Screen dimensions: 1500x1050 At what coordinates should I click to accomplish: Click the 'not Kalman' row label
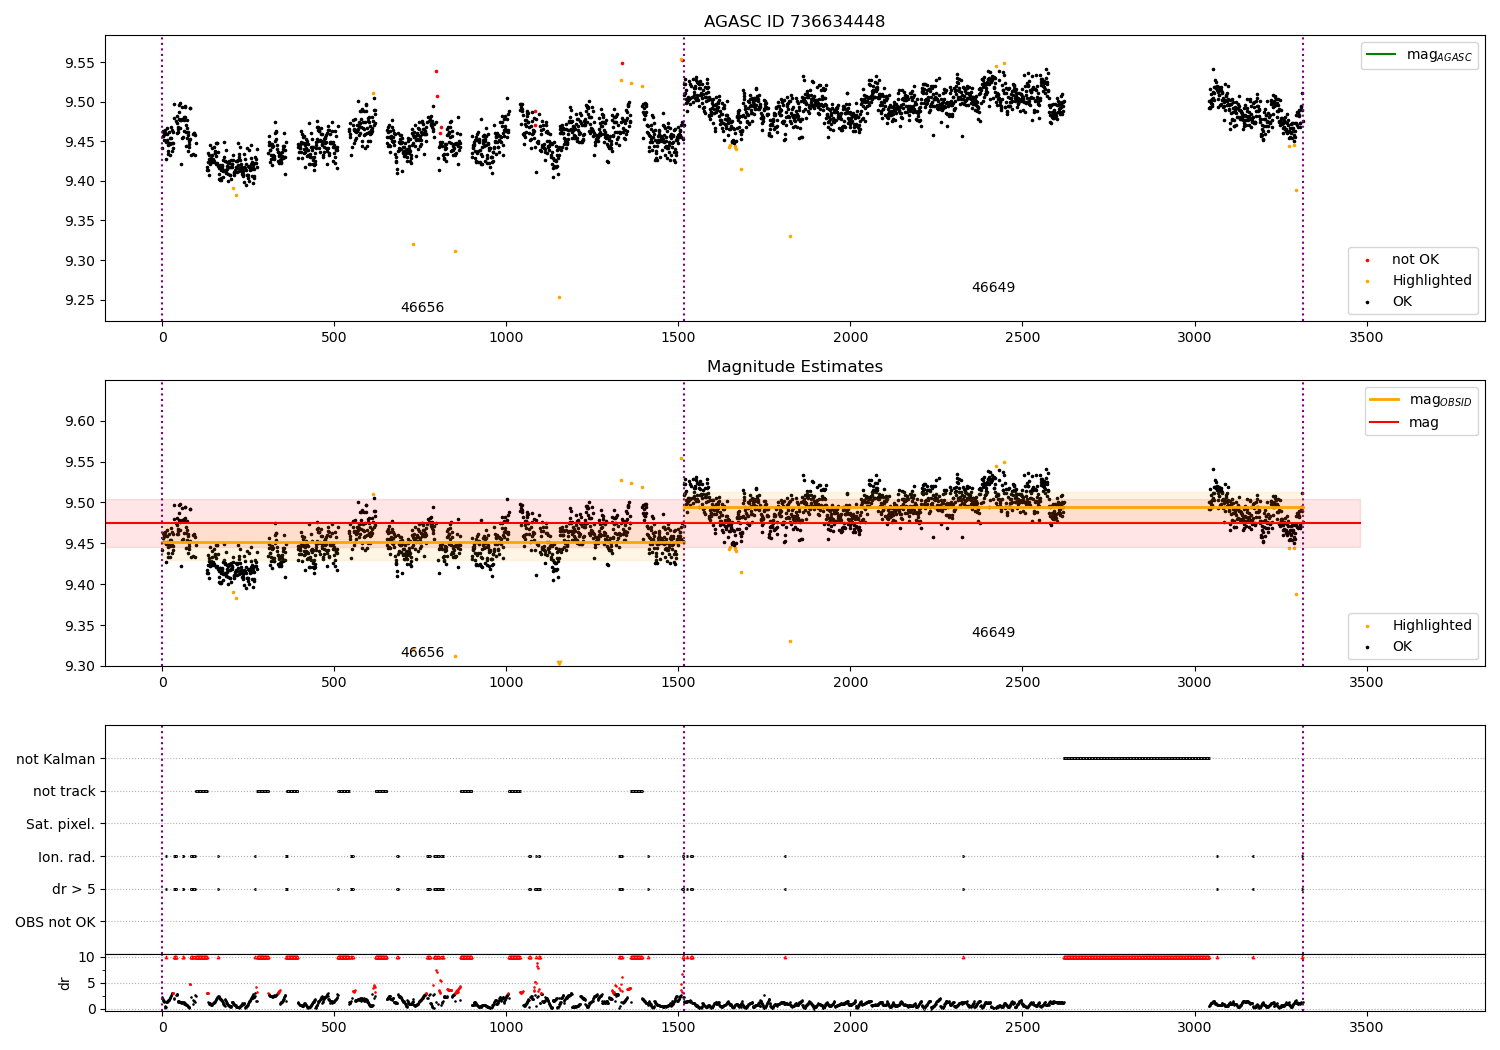point(56,759)
